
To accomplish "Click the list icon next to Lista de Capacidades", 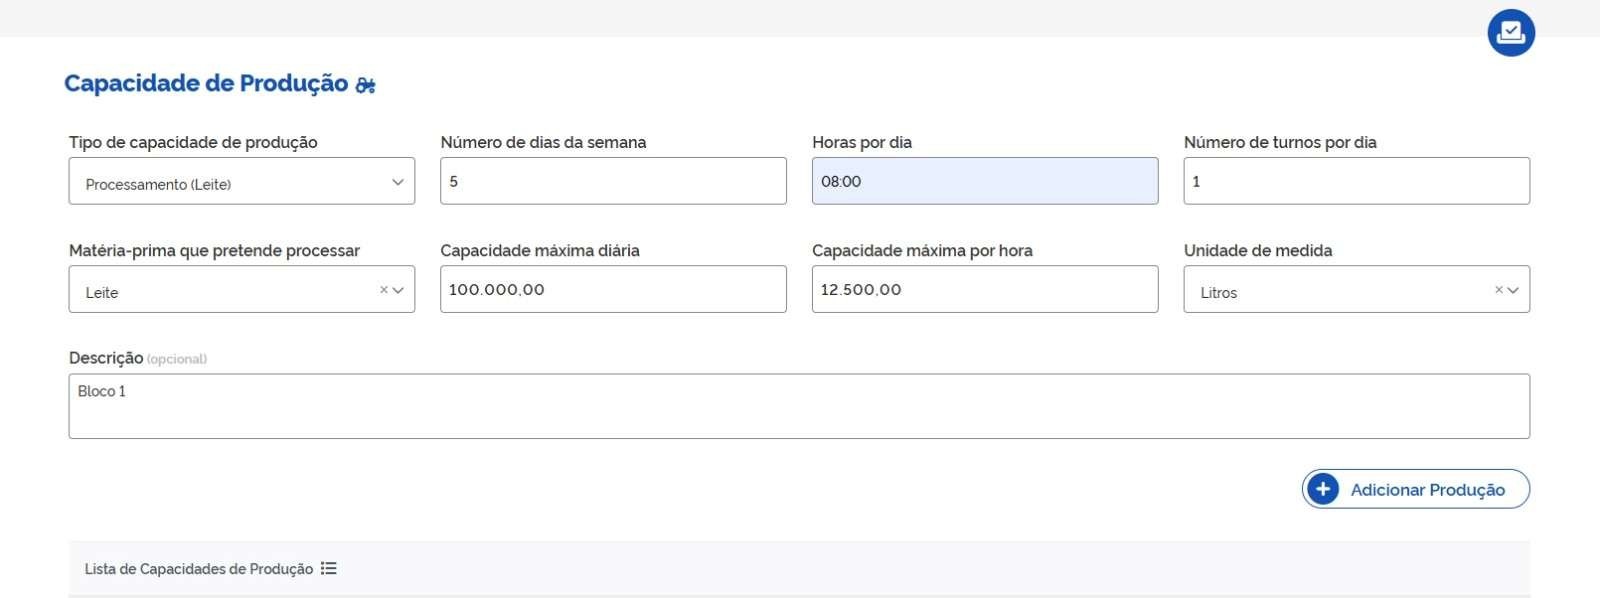I will pos(329,568).
